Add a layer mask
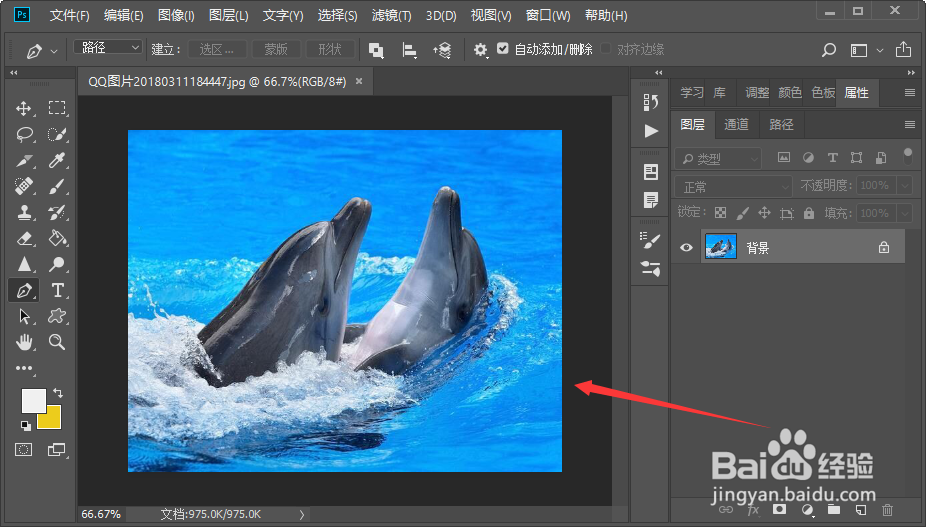This screenshot has width=926, height=527. [x=780, y=509]
